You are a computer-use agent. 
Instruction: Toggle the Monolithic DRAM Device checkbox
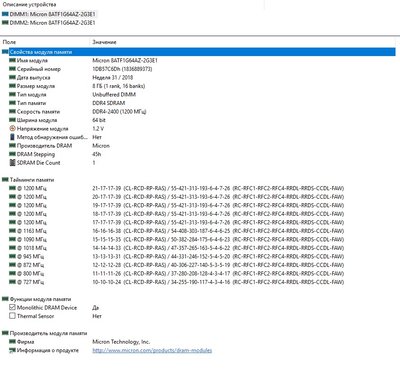pyautogui.click(x=12, y=307)
